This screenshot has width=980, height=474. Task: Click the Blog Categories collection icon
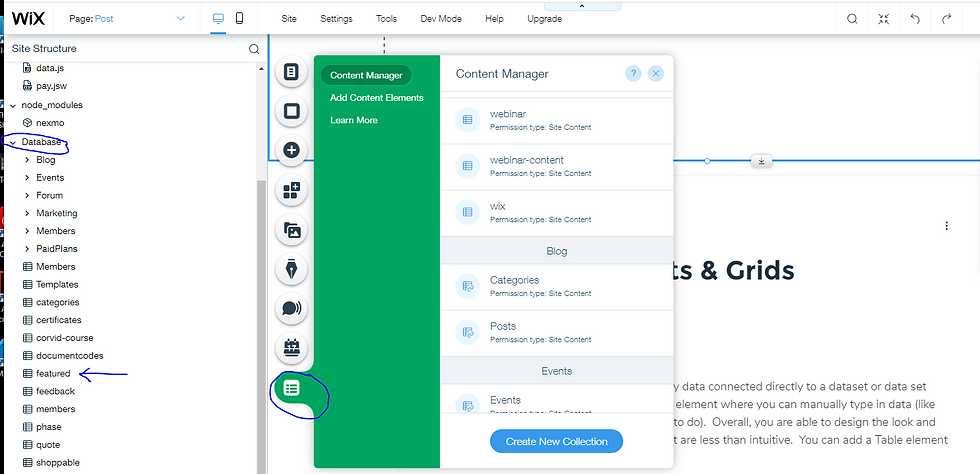467,286
